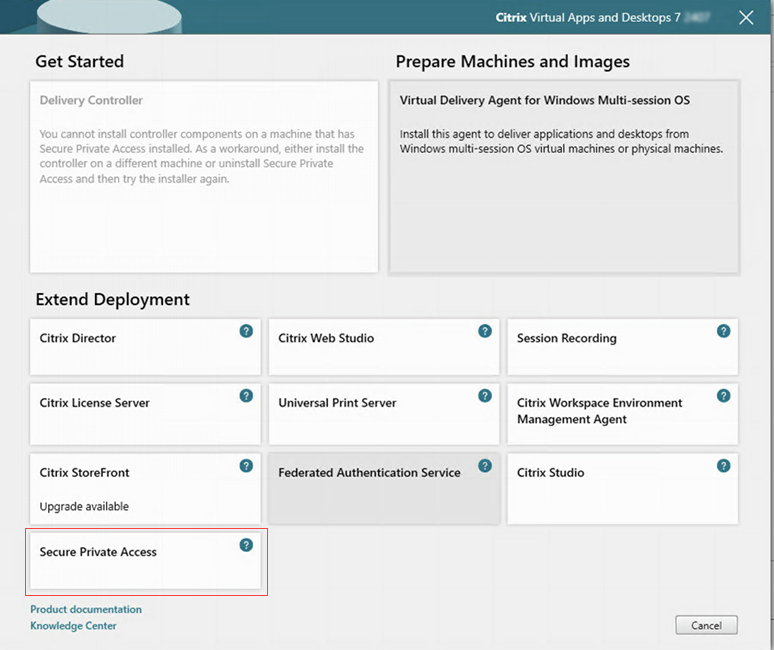Click help icon on Citrix Director tile
This screenshot has height=650, width=774.
(x=246, y=331)
